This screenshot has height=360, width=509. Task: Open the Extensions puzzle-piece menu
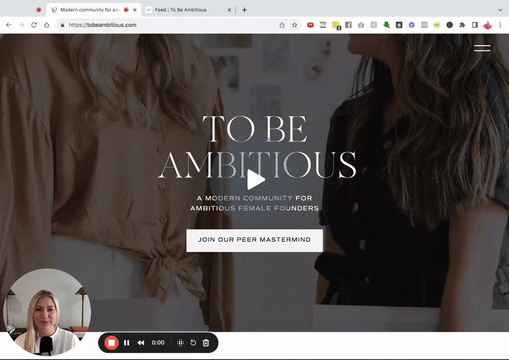(x=462, y=25)
